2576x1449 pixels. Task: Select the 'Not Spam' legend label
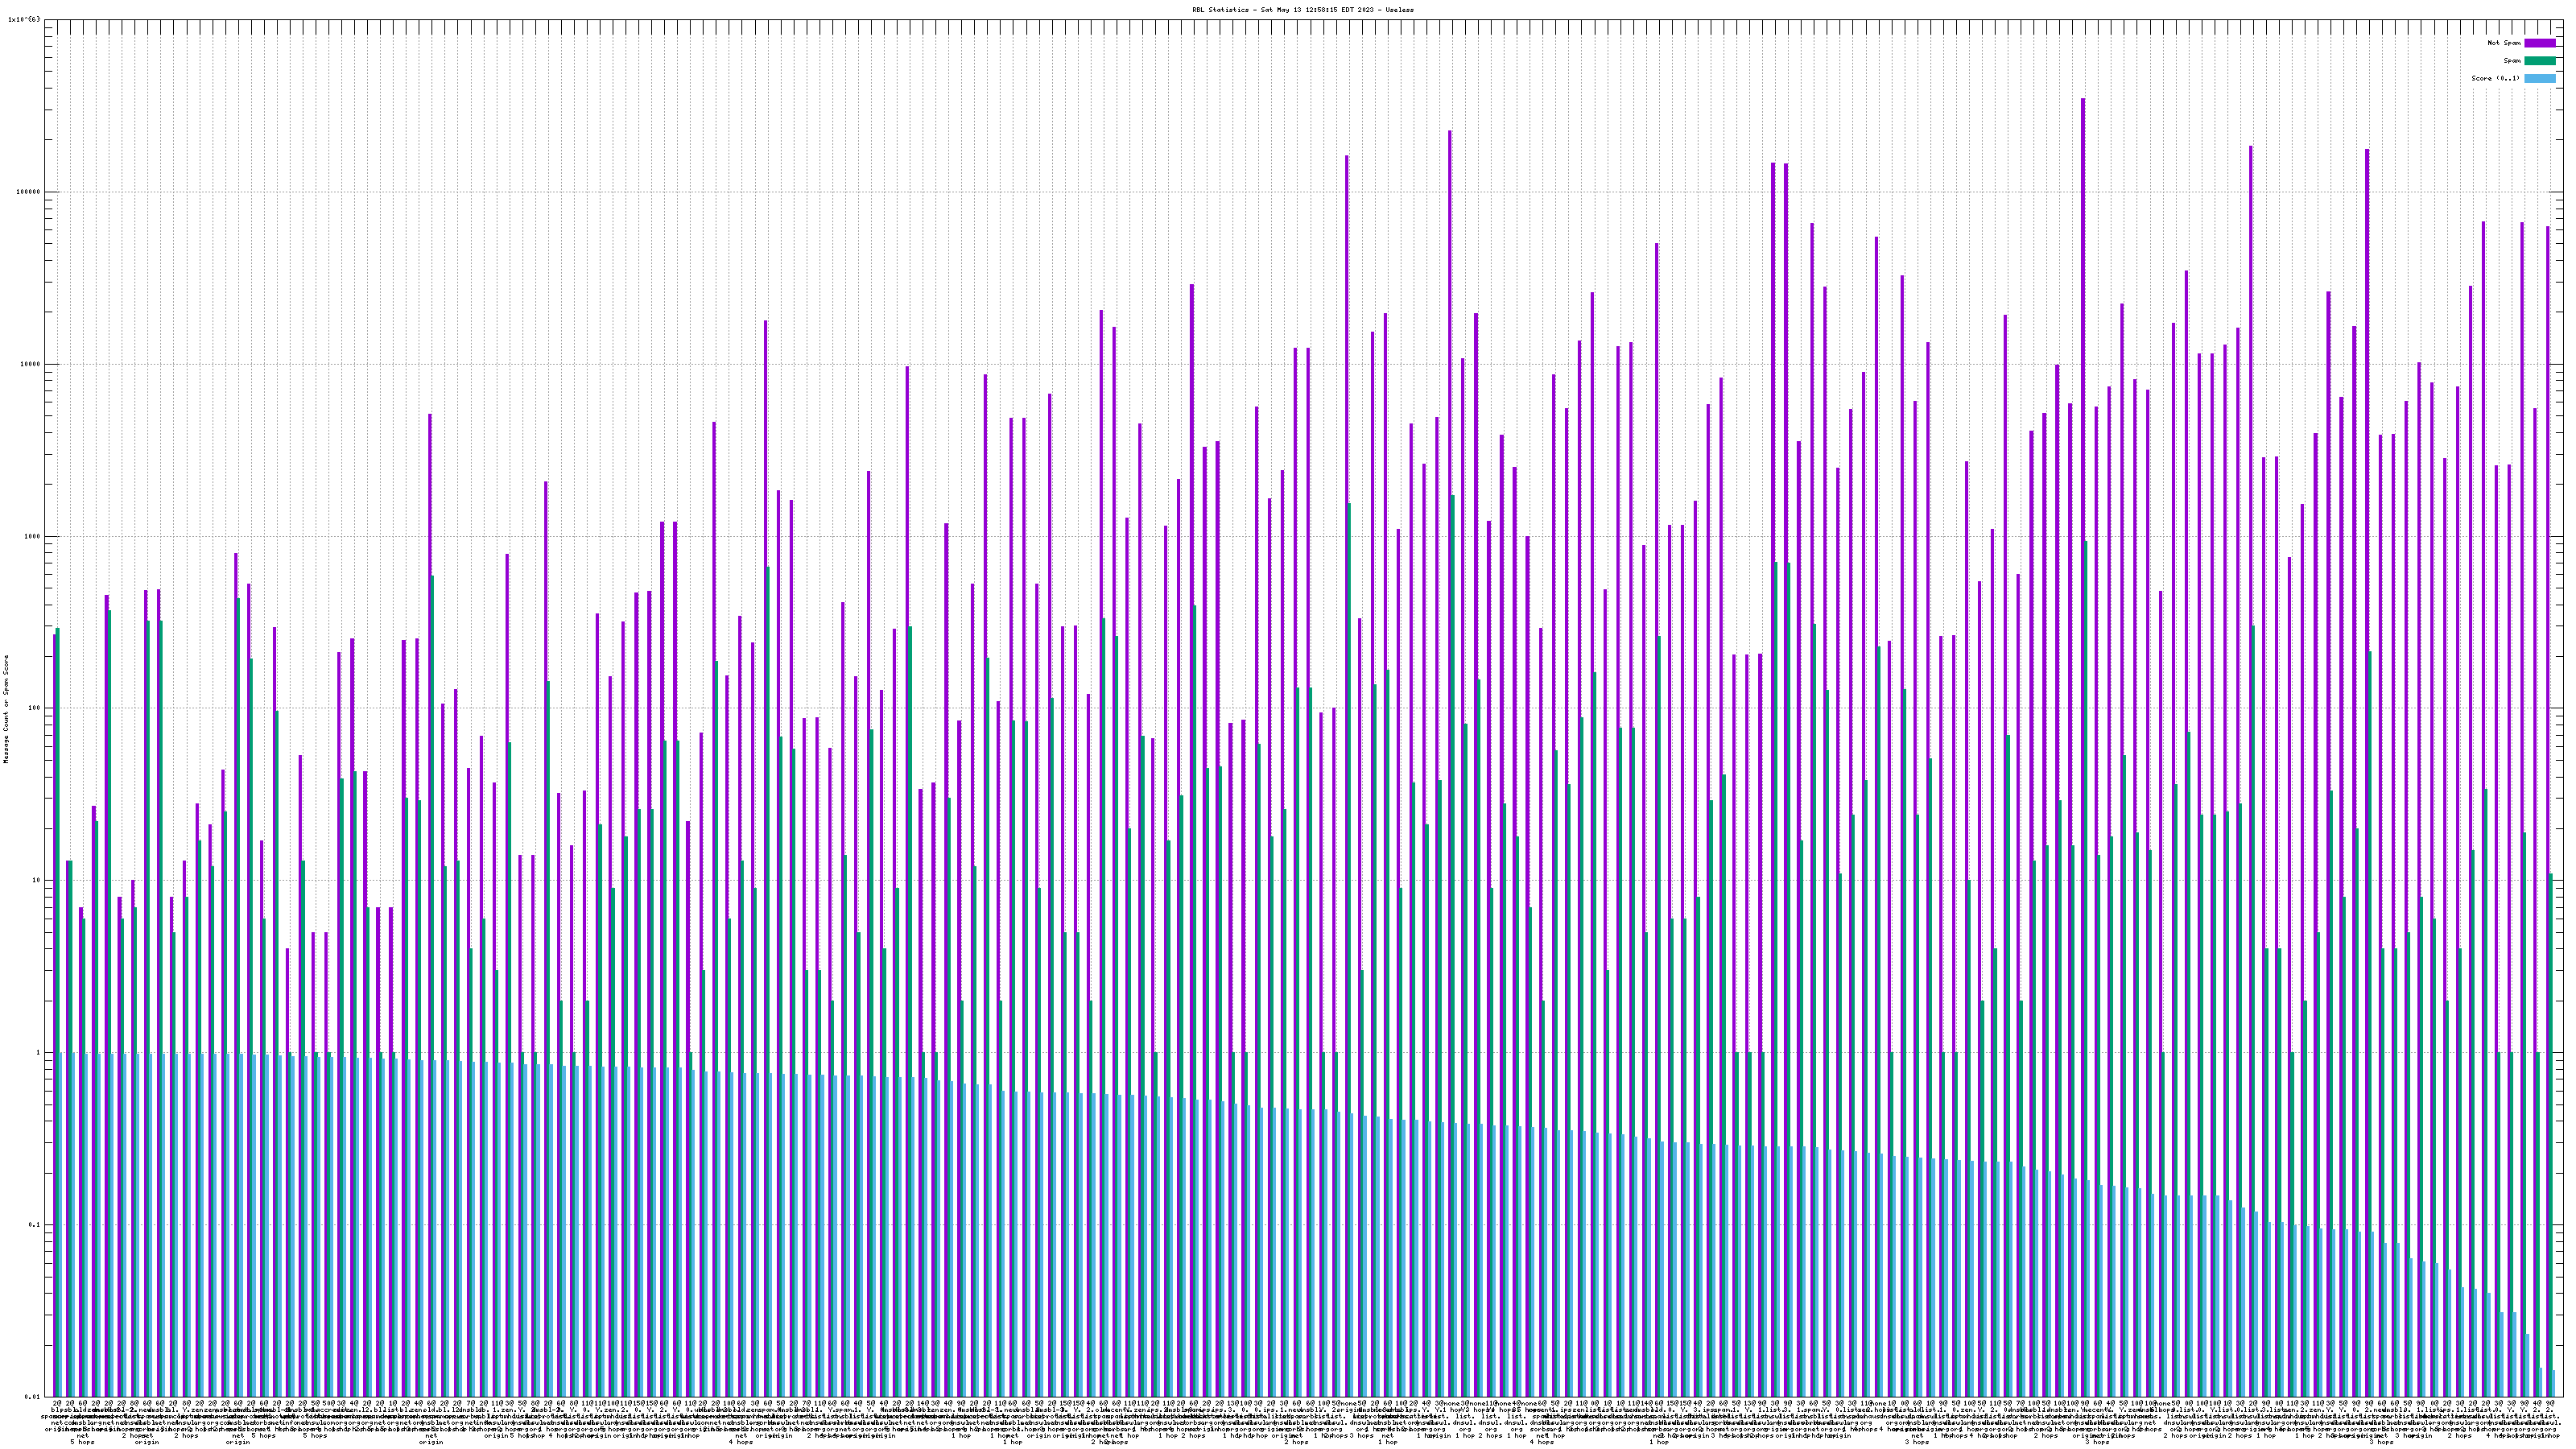click(x=2504, y=43)
